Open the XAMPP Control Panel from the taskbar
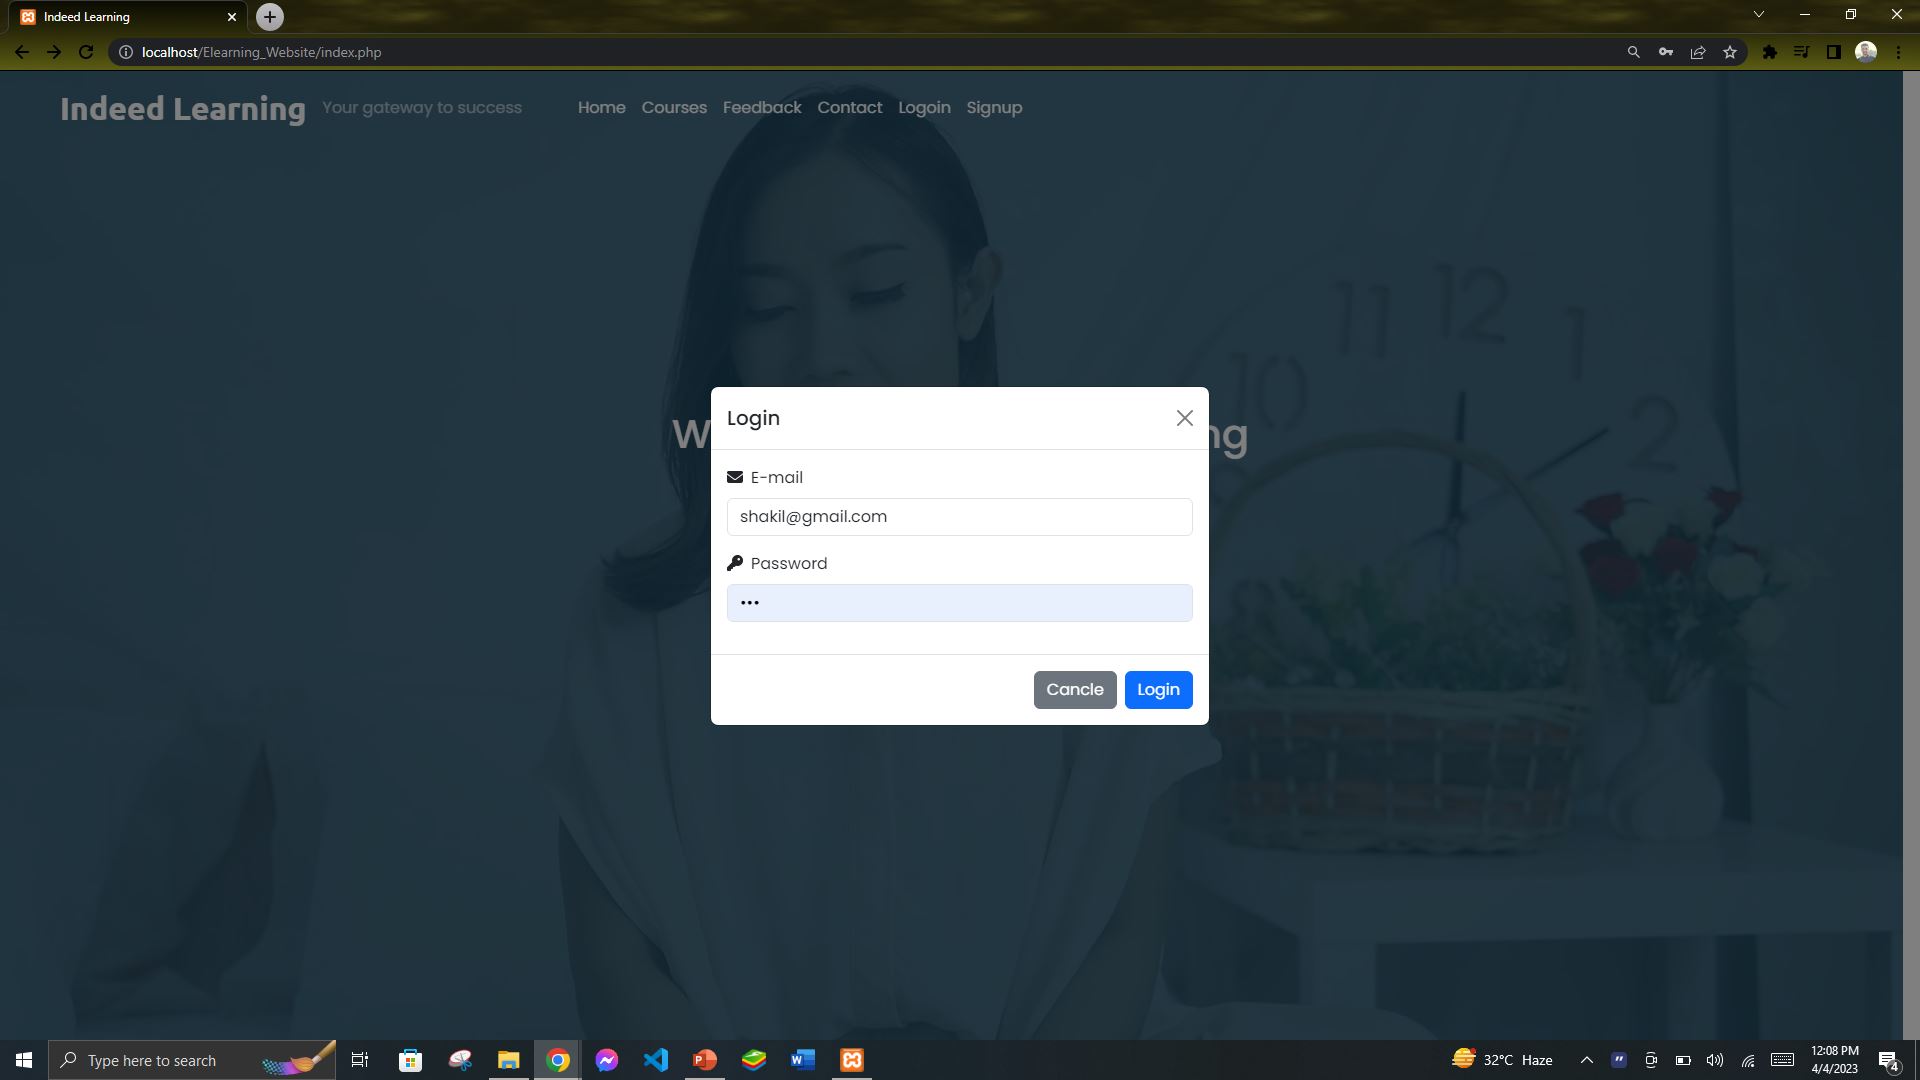This screenshot has width=1920, height=1080. click(x=851, y=1059)
